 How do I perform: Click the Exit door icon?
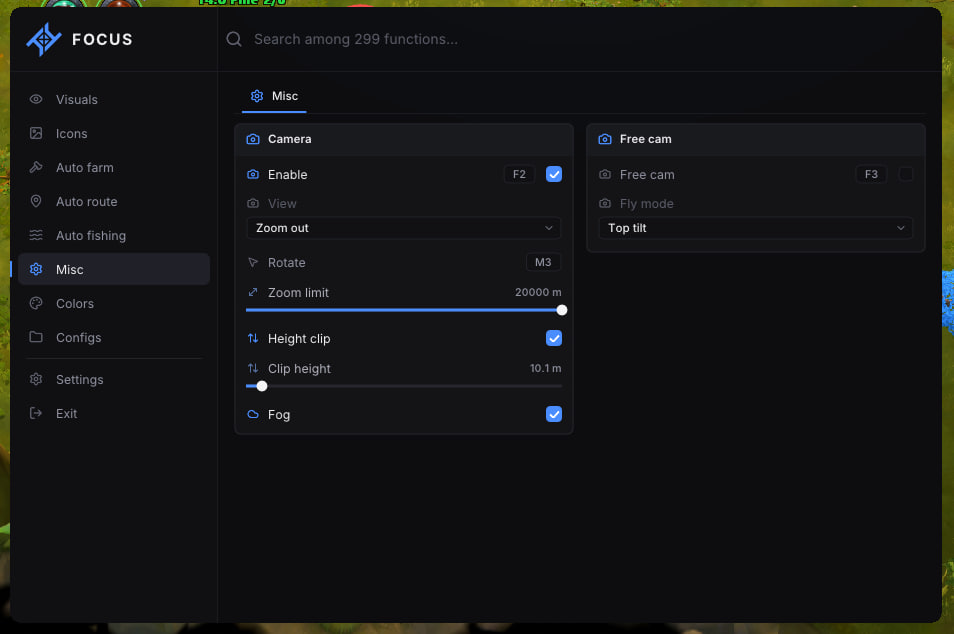coord(36,413)
